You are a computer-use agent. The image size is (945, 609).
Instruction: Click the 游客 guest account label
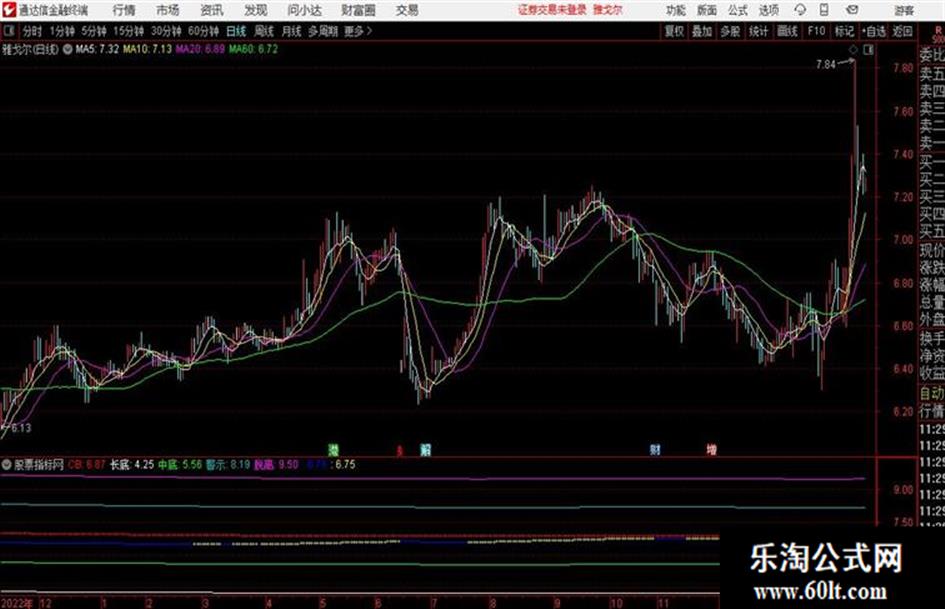pyautogui.click(x=904, y=10)
